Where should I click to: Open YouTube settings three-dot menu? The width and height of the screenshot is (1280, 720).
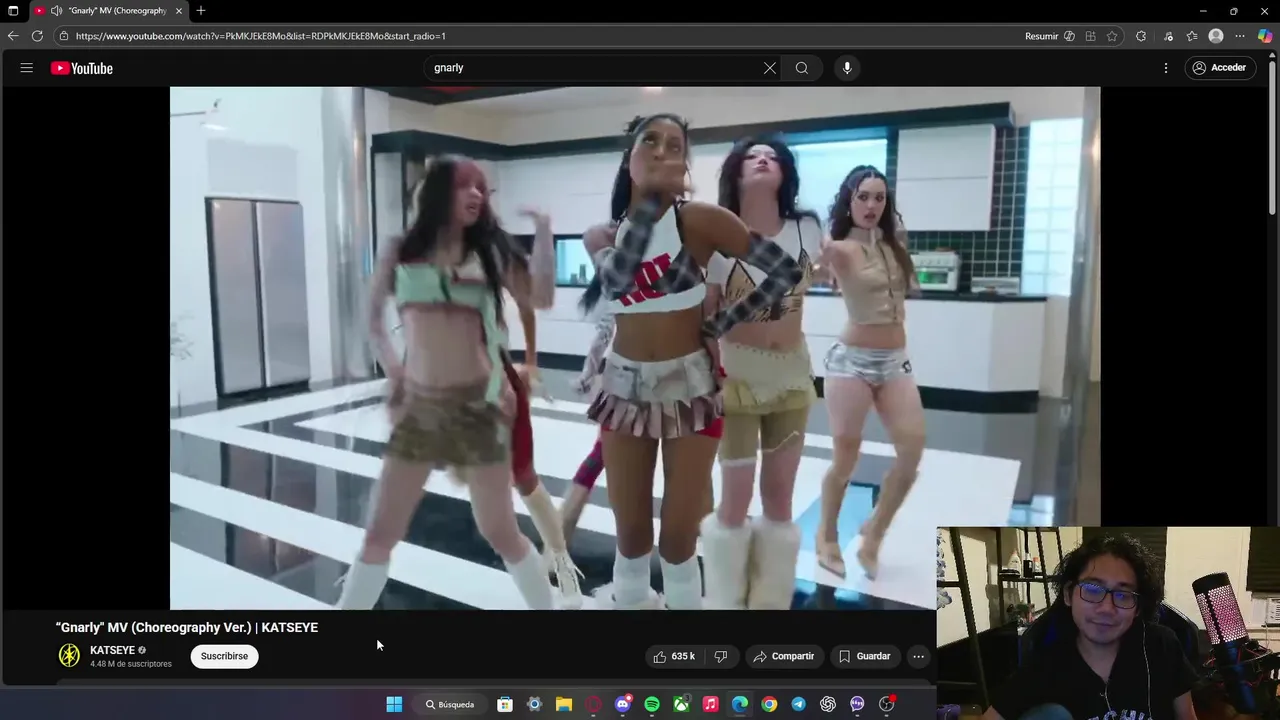pos(1166,68)
